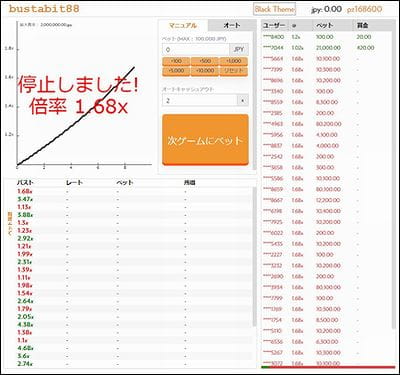Select the 1.11x history entry
400x375 pixels.
pos(24,277)
